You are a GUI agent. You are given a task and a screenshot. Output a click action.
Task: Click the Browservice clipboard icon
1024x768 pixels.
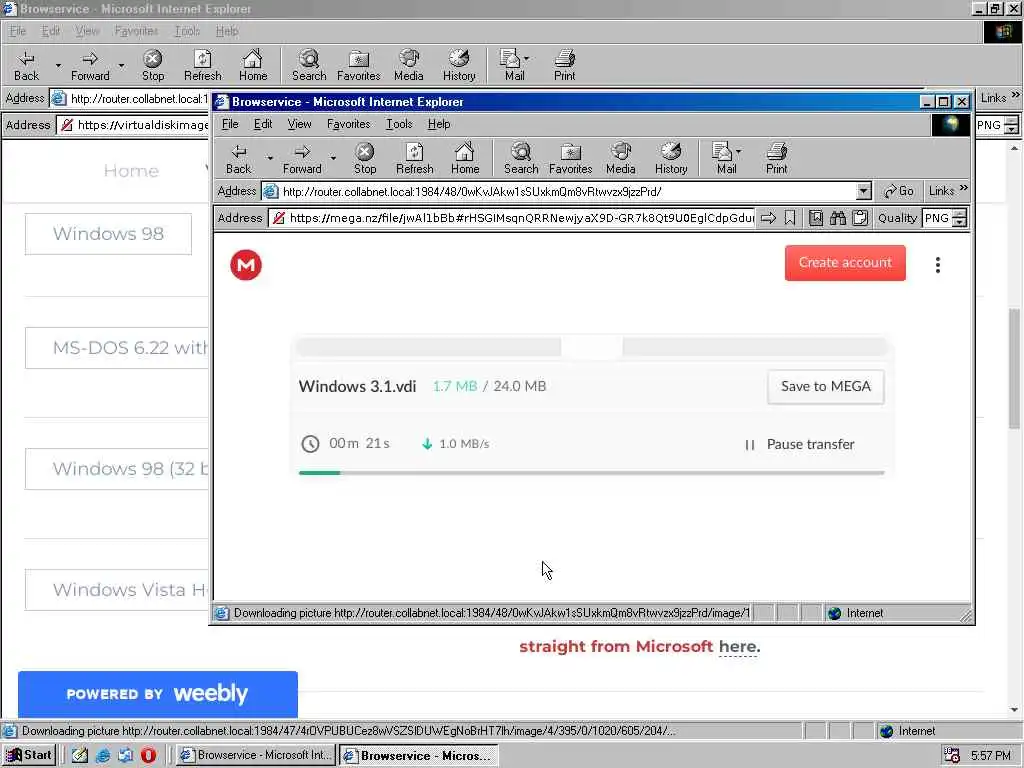pos(860,218)
